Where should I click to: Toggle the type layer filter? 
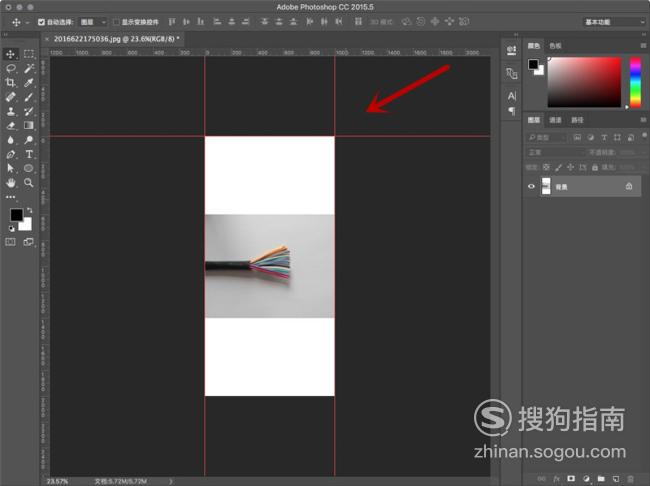[x=604, y=137]
